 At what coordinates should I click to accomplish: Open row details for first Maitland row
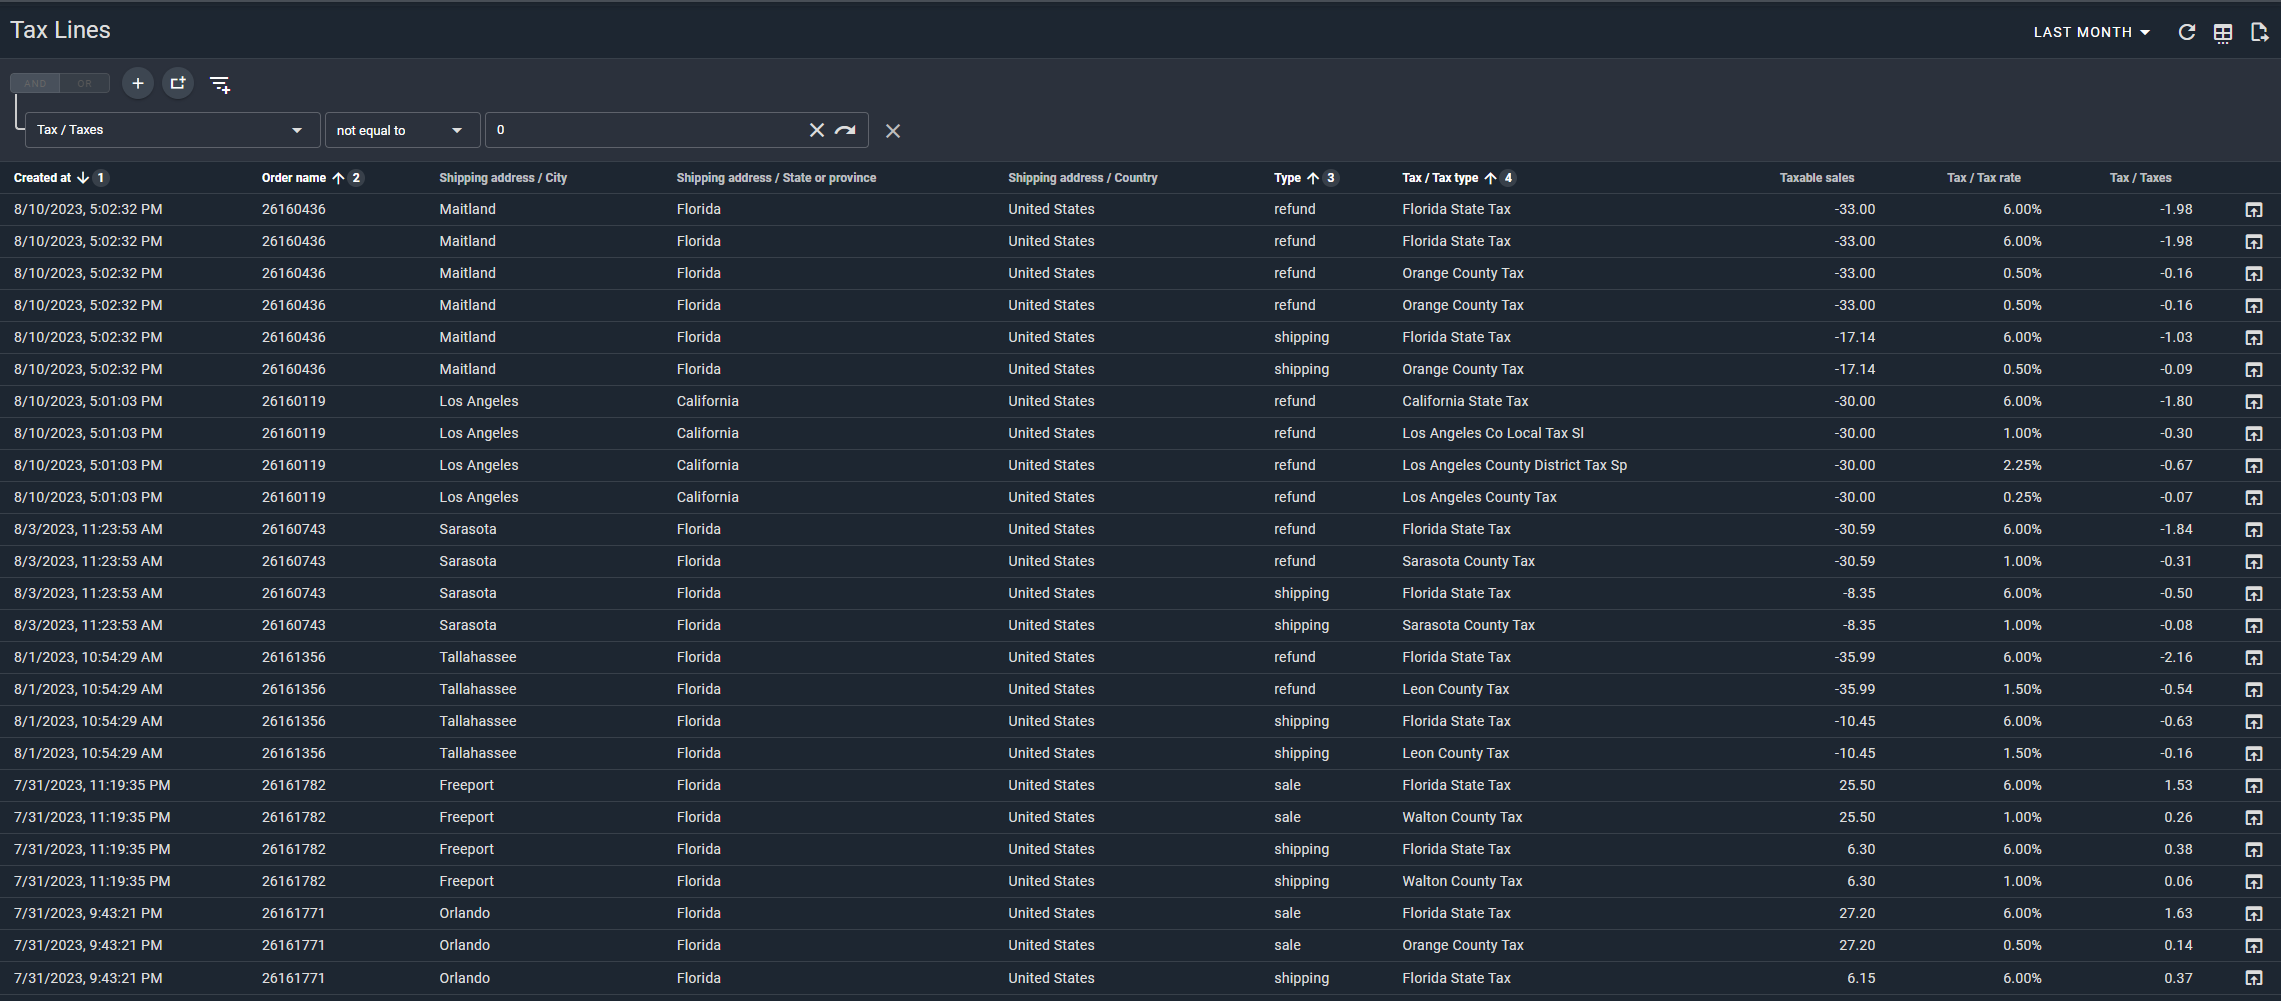[2253, 210]
